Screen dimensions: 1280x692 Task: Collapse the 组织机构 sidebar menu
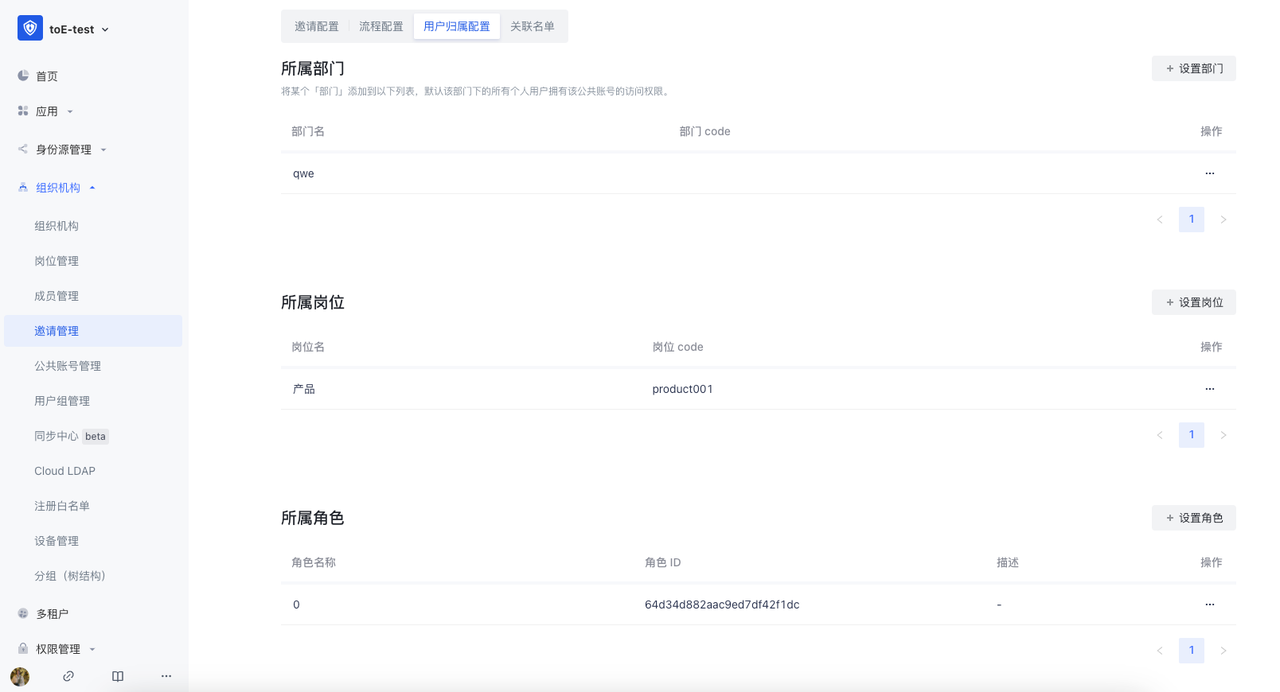[x=92, y=186]
